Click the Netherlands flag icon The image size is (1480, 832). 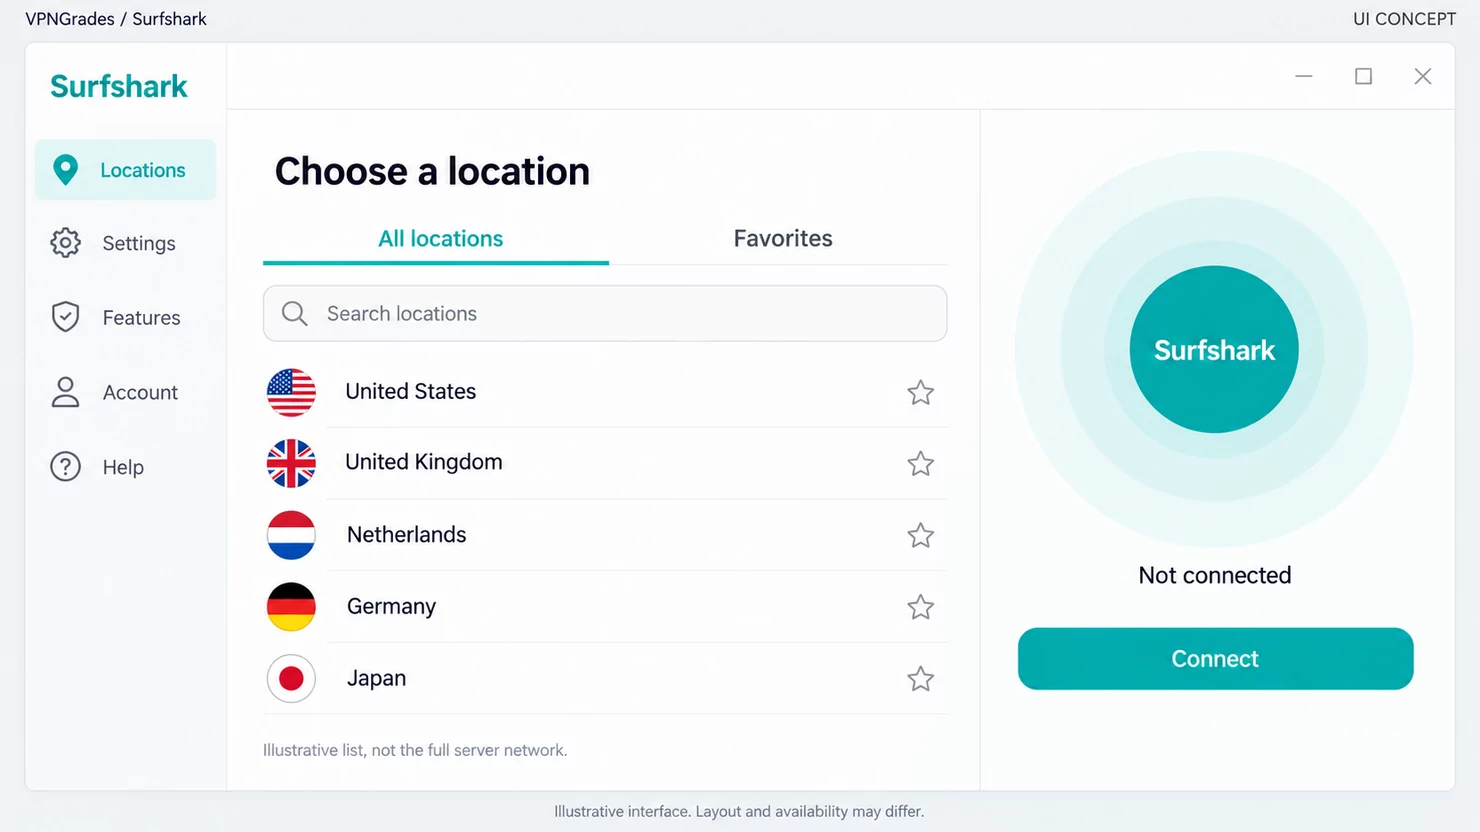coord(291,535)
